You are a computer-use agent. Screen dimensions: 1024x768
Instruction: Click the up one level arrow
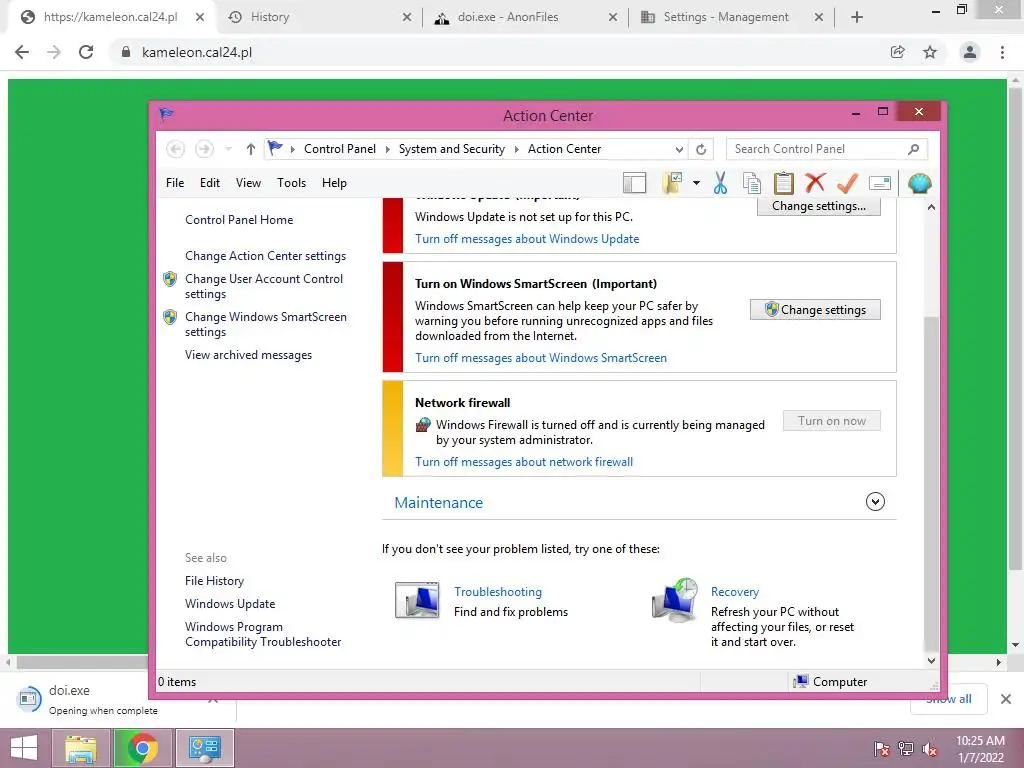250,150
